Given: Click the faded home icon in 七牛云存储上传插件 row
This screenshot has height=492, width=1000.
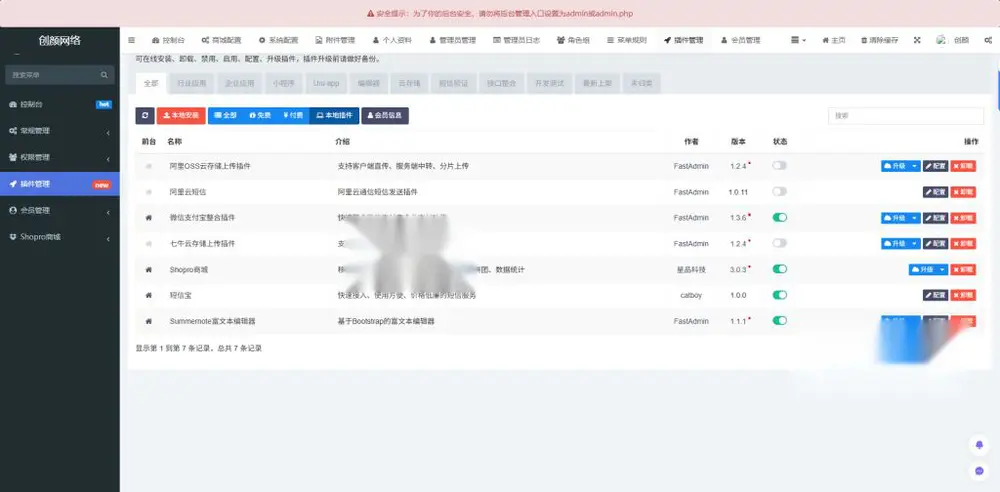Looking at the screenshot, I should pos(149,244).
